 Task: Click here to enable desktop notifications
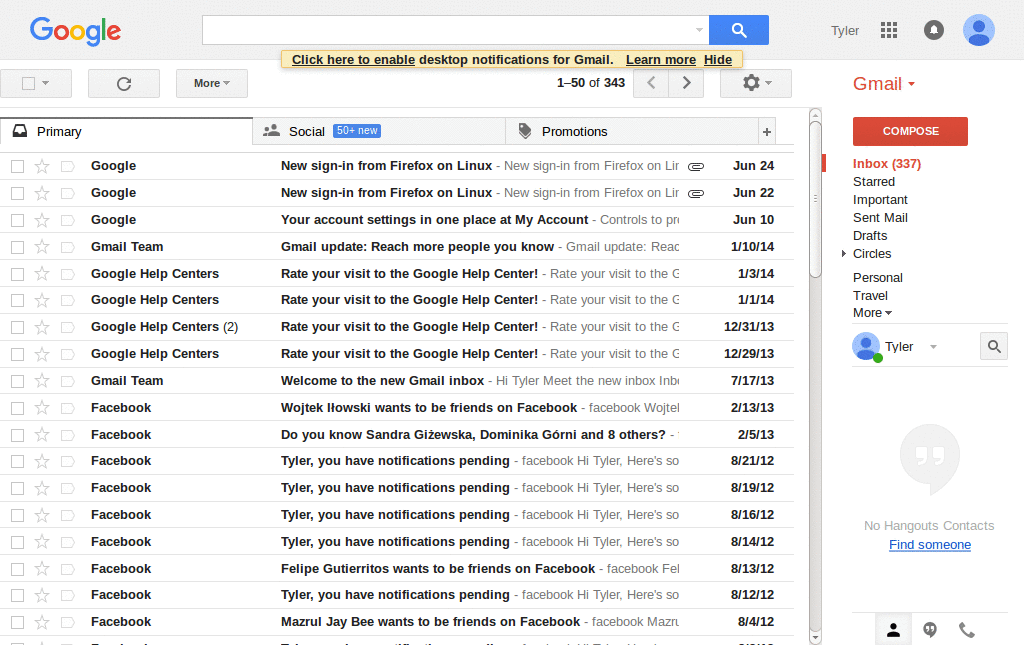[353, 59]
